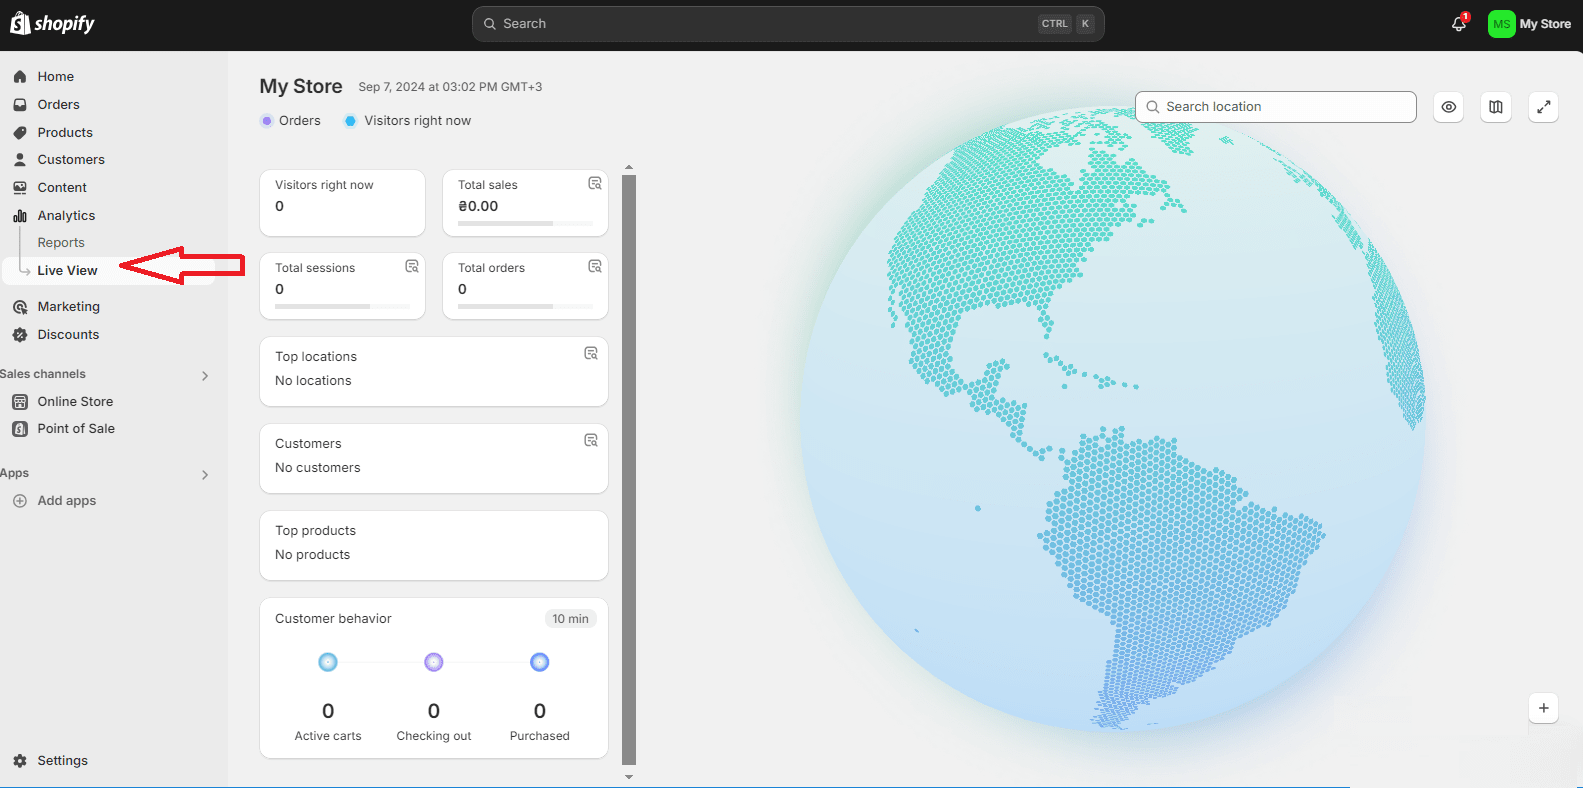Click the Analytics bar chart icon

pyautogui.click(x=20, y=215)
